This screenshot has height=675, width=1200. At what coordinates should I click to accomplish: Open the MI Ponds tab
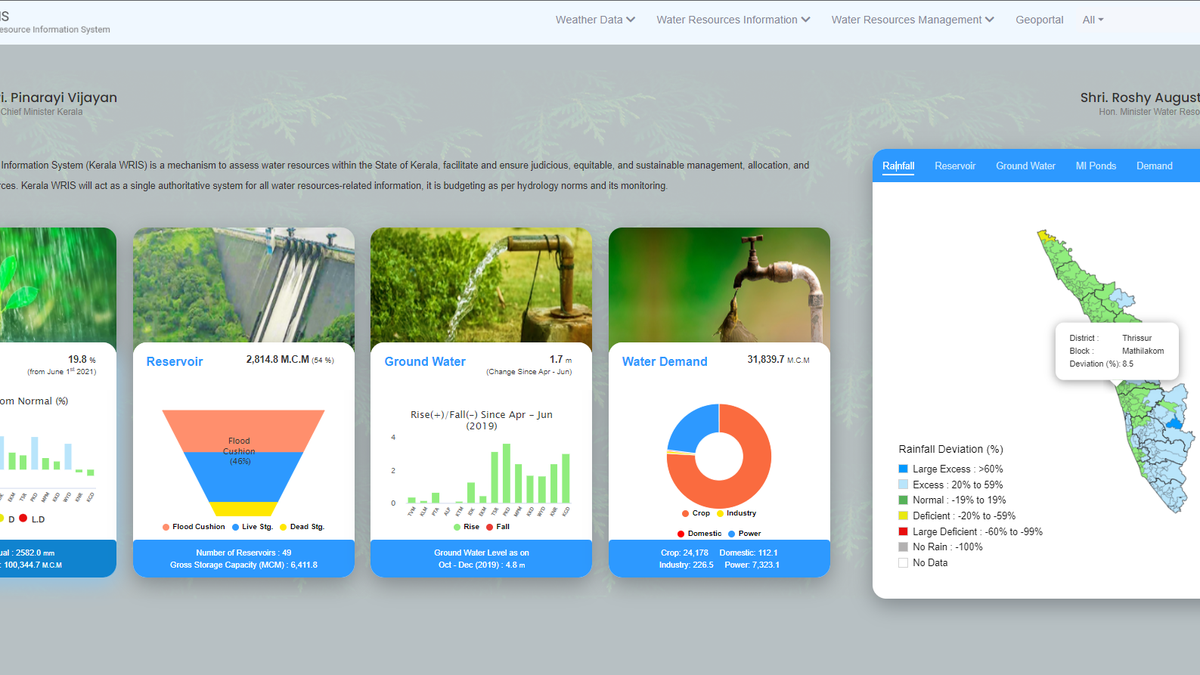[x=1095, y=166]
